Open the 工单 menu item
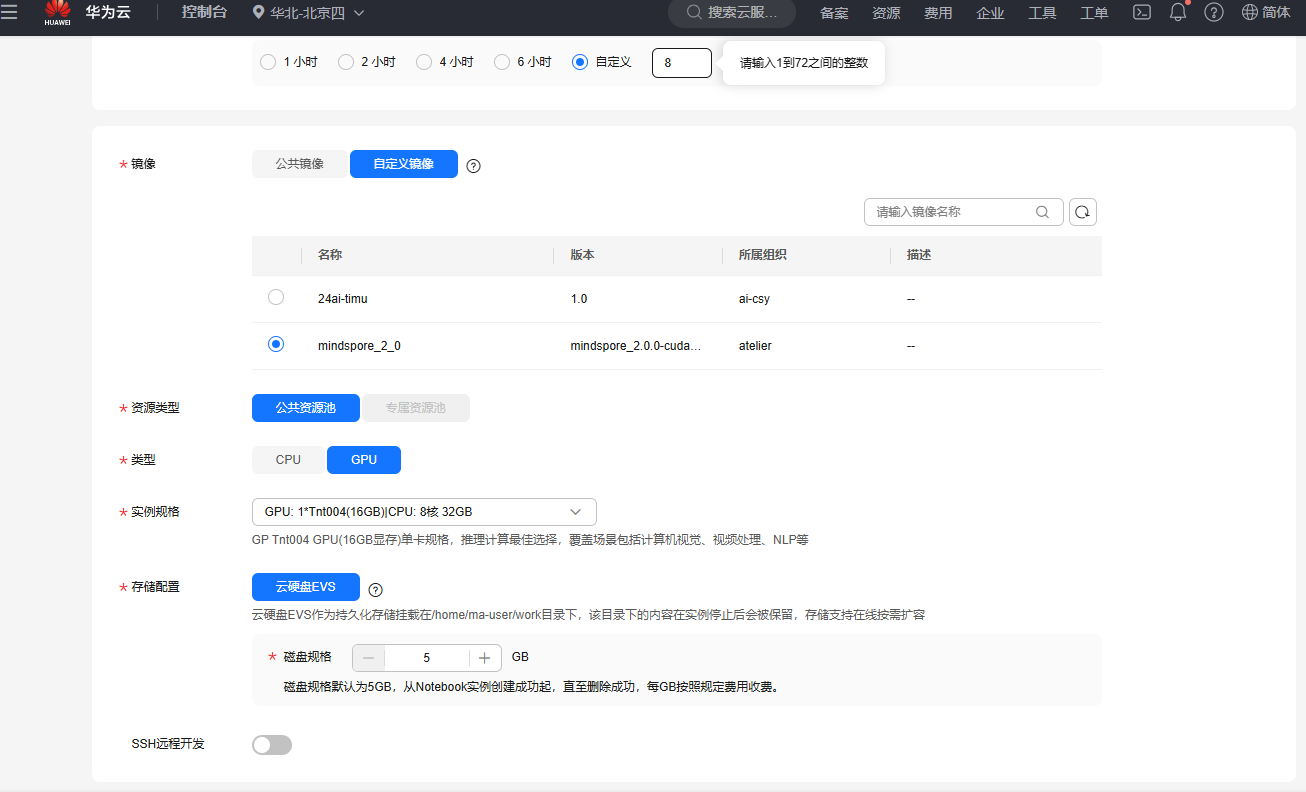 point(1094,13)
